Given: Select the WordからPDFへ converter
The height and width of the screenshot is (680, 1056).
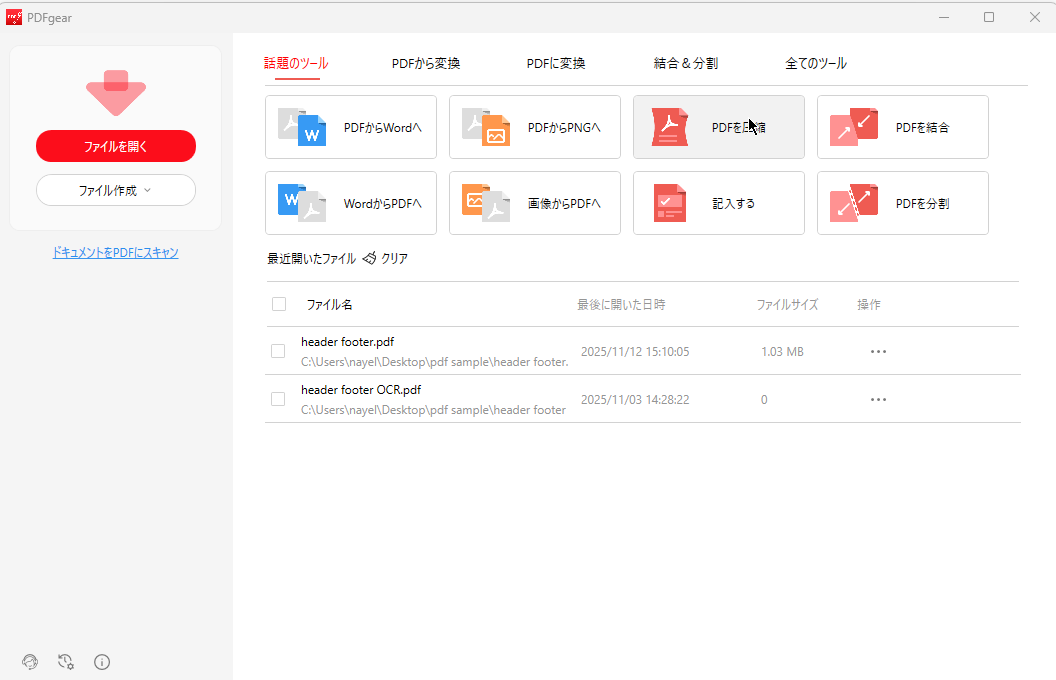Looking at the screenshot, I should (x=350, y=203).
